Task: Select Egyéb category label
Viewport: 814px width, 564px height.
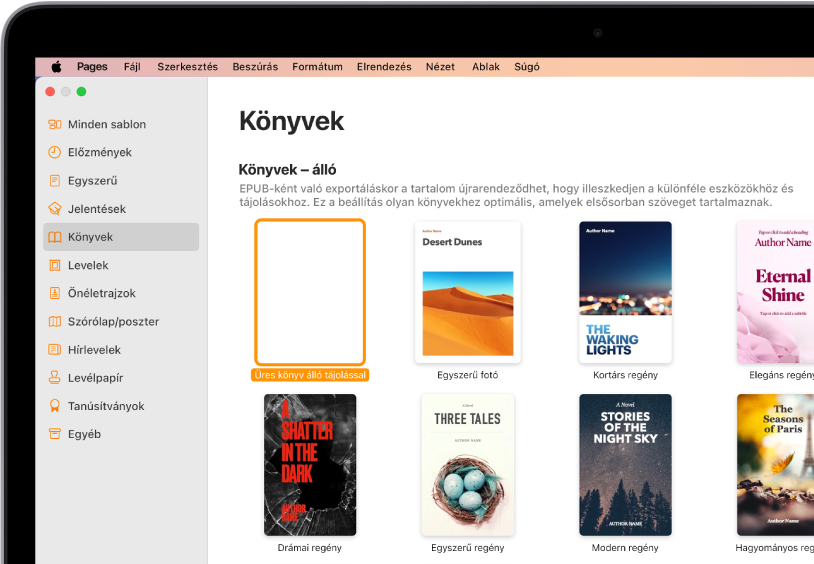Action: tap(84, 434)
